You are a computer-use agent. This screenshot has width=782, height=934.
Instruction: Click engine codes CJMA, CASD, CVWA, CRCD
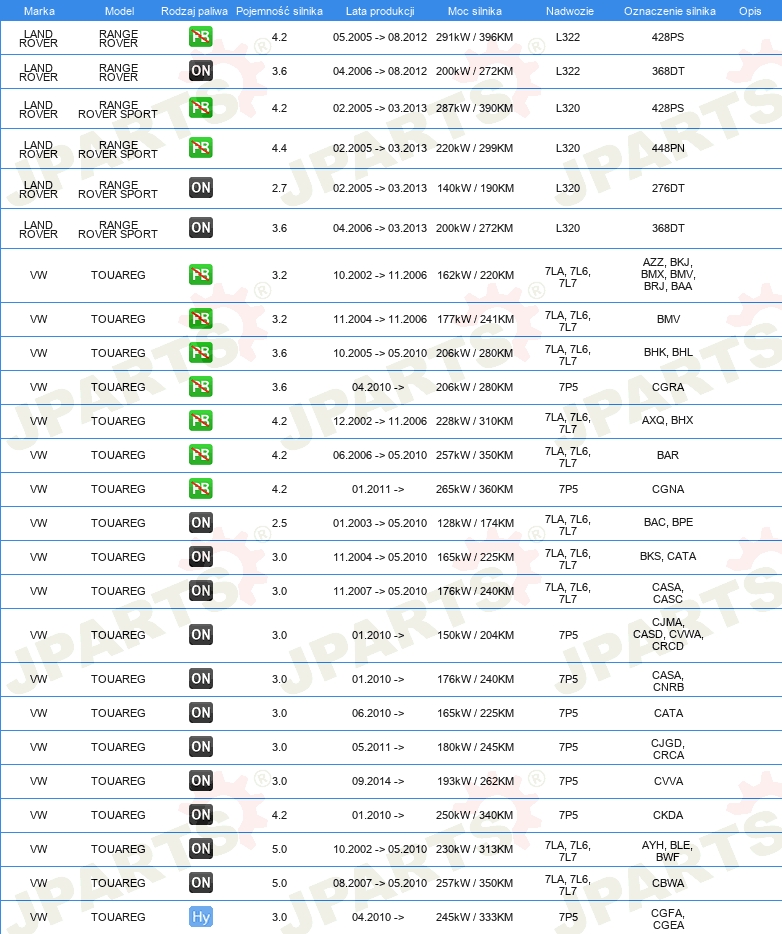coord(668,634)
